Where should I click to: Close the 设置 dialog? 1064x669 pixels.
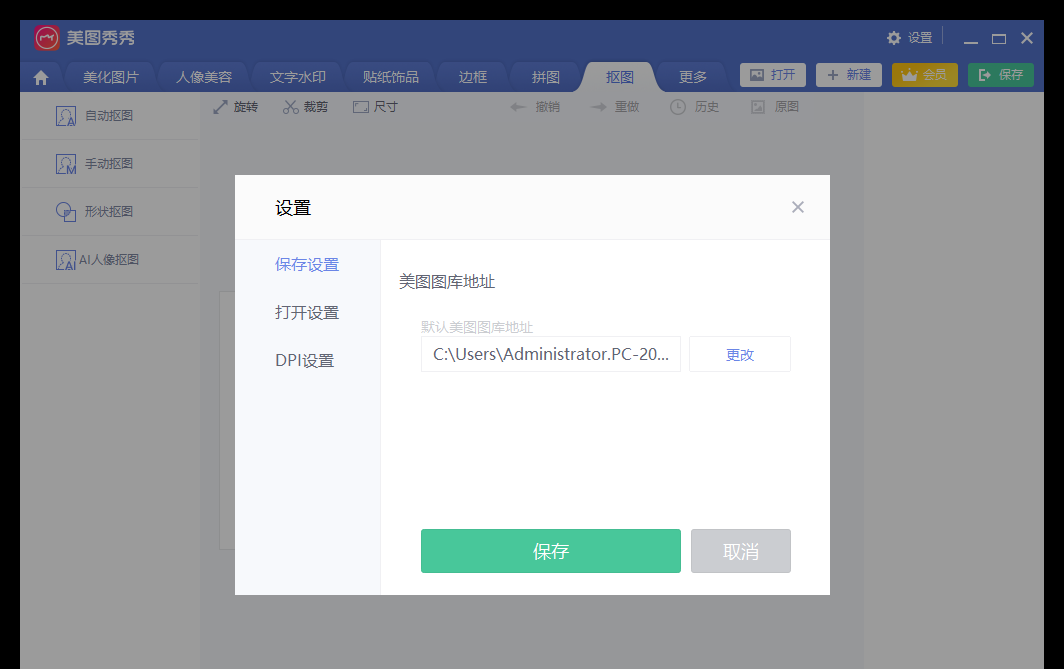click(x=798, y=208)
